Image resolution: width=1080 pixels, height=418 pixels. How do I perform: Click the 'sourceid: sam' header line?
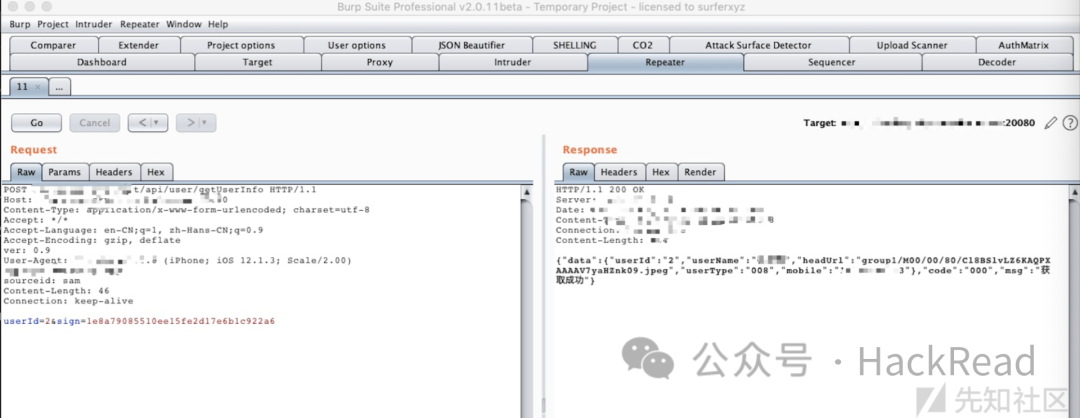coord(42,281)
